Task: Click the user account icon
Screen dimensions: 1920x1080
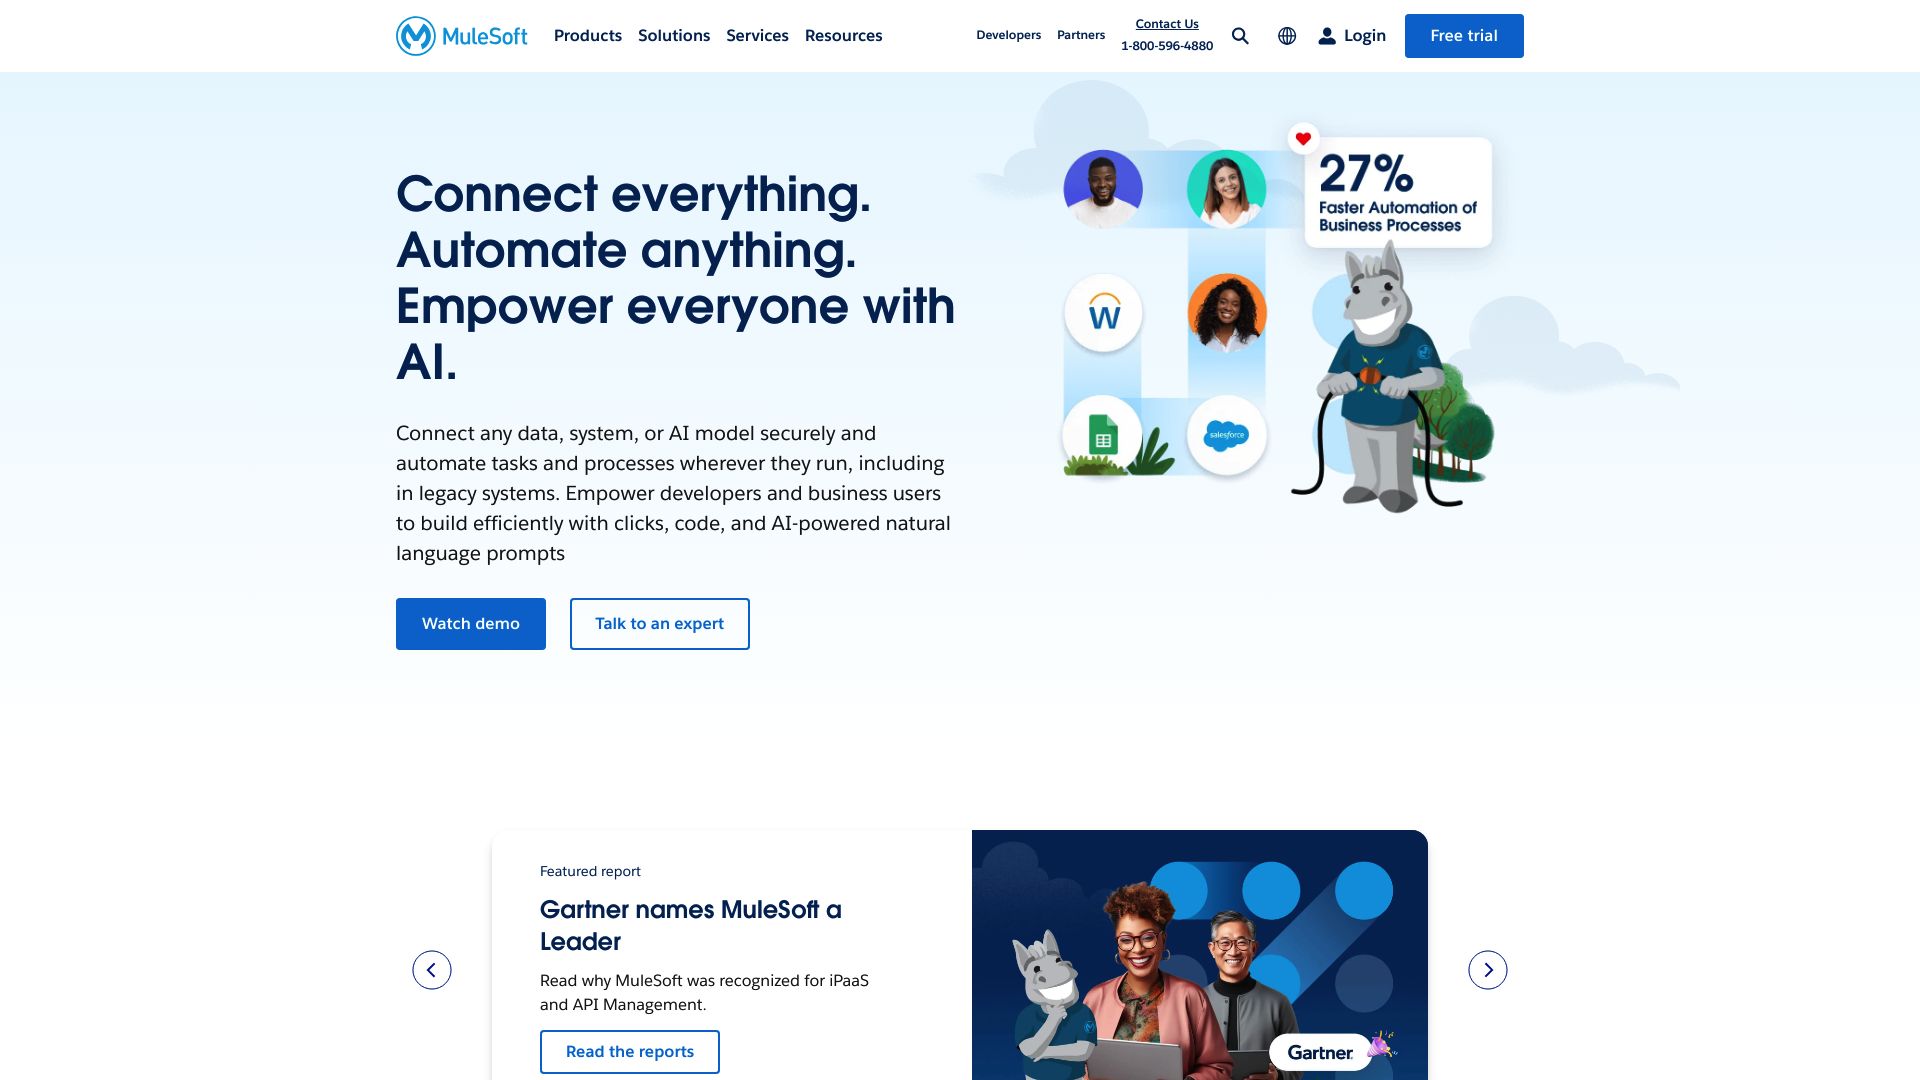Action: tap(1327, 36)
